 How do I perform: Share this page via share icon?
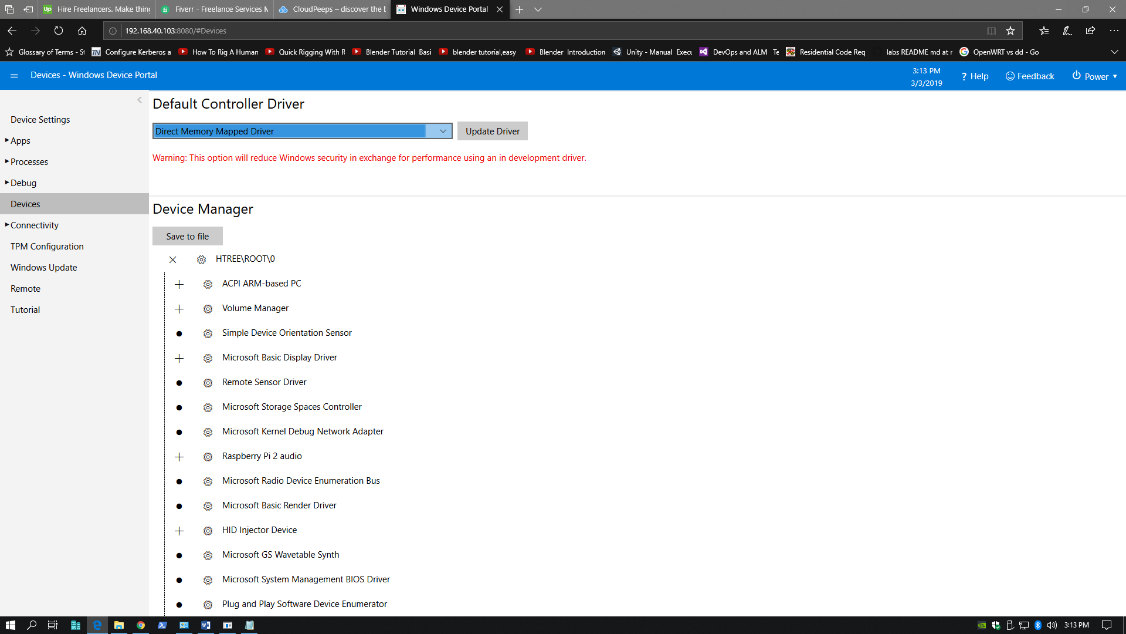click(x=1090, y=31)
